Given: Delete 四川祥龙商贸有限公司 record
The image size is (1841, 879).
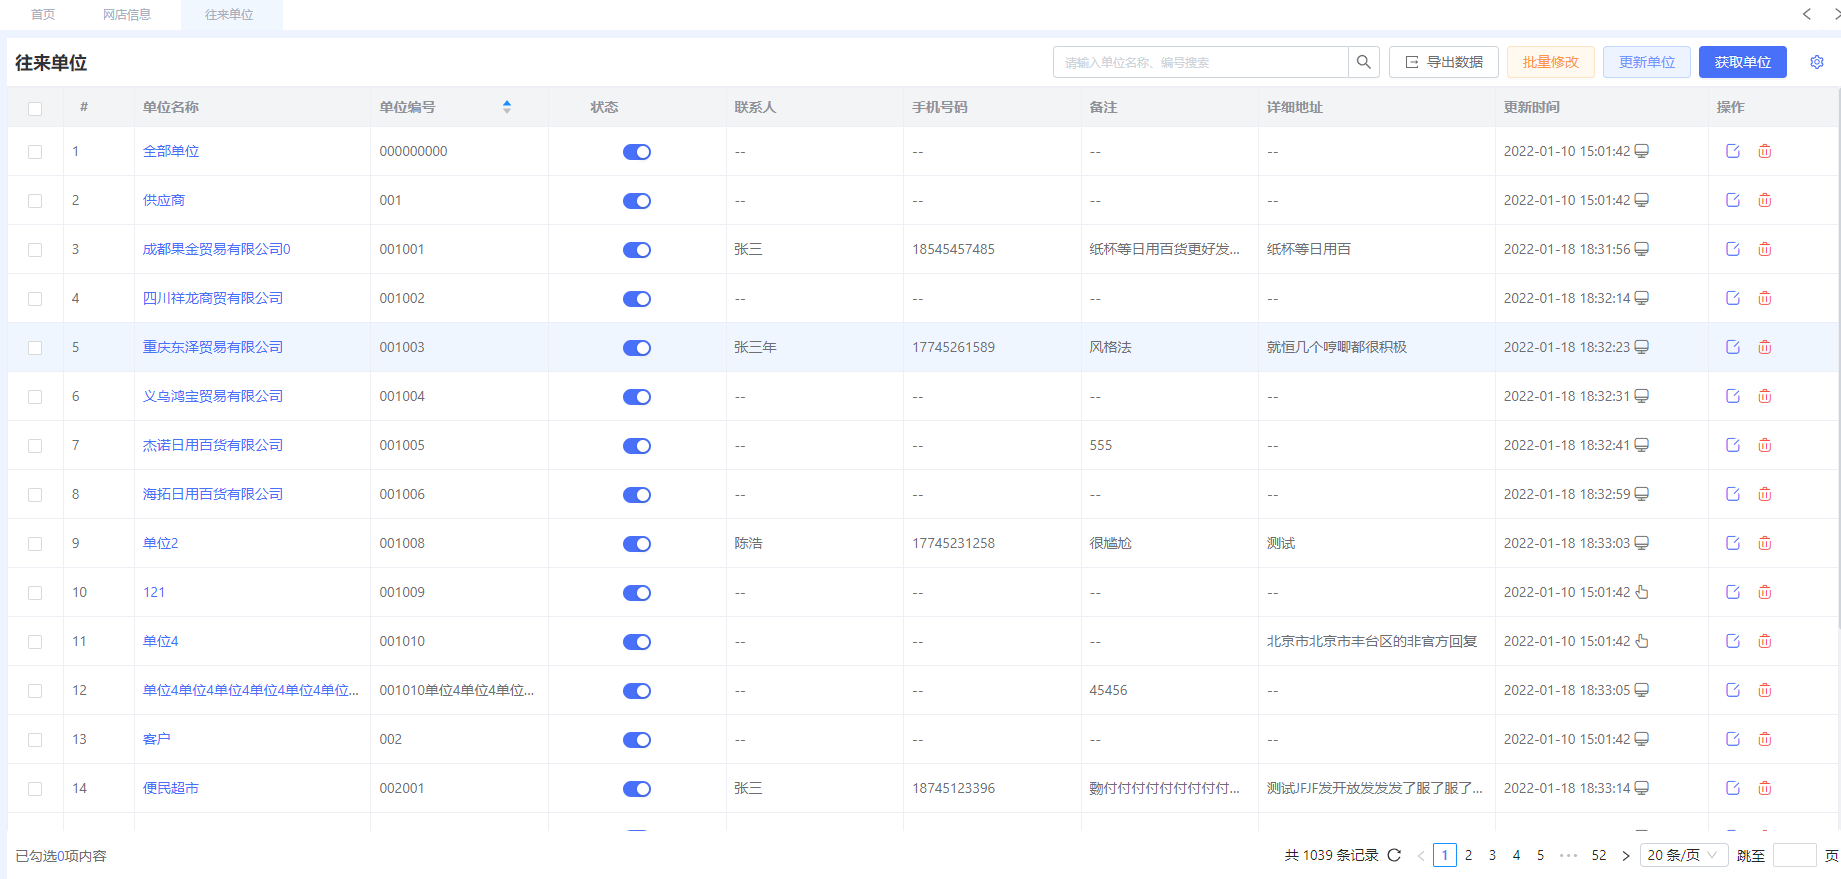Looking at the screenshot, I should pos(1765,298).
